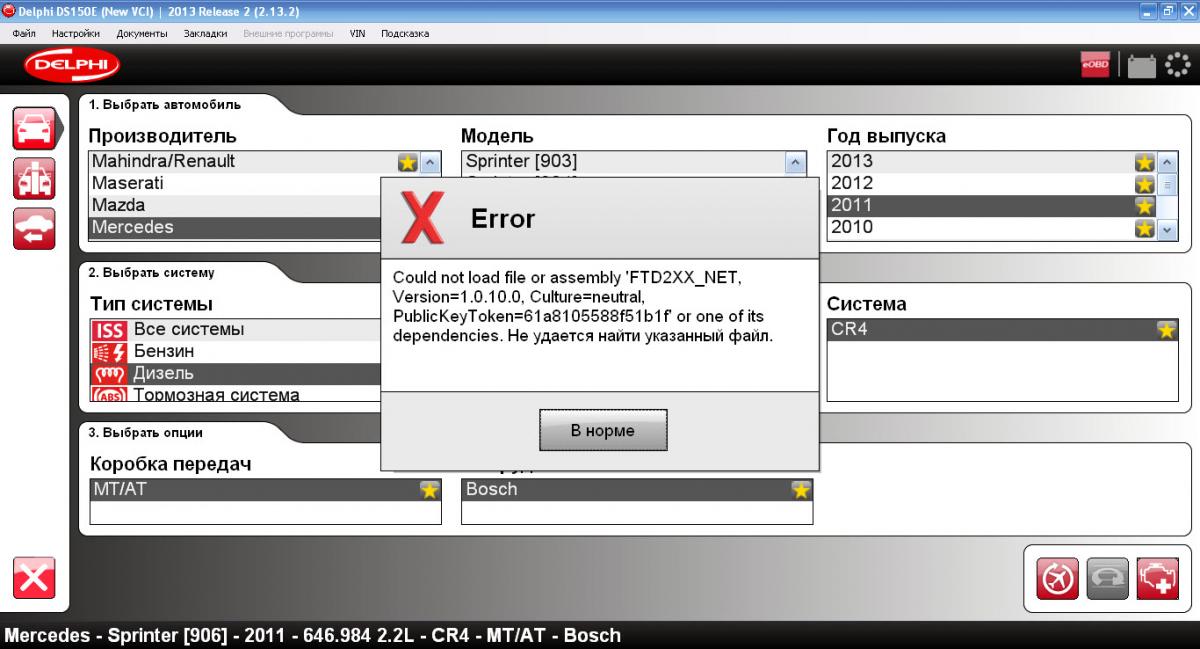Toggle favorite star for MT/AT gearbox
The image size is (1200, 649).
tap(429, 490)
